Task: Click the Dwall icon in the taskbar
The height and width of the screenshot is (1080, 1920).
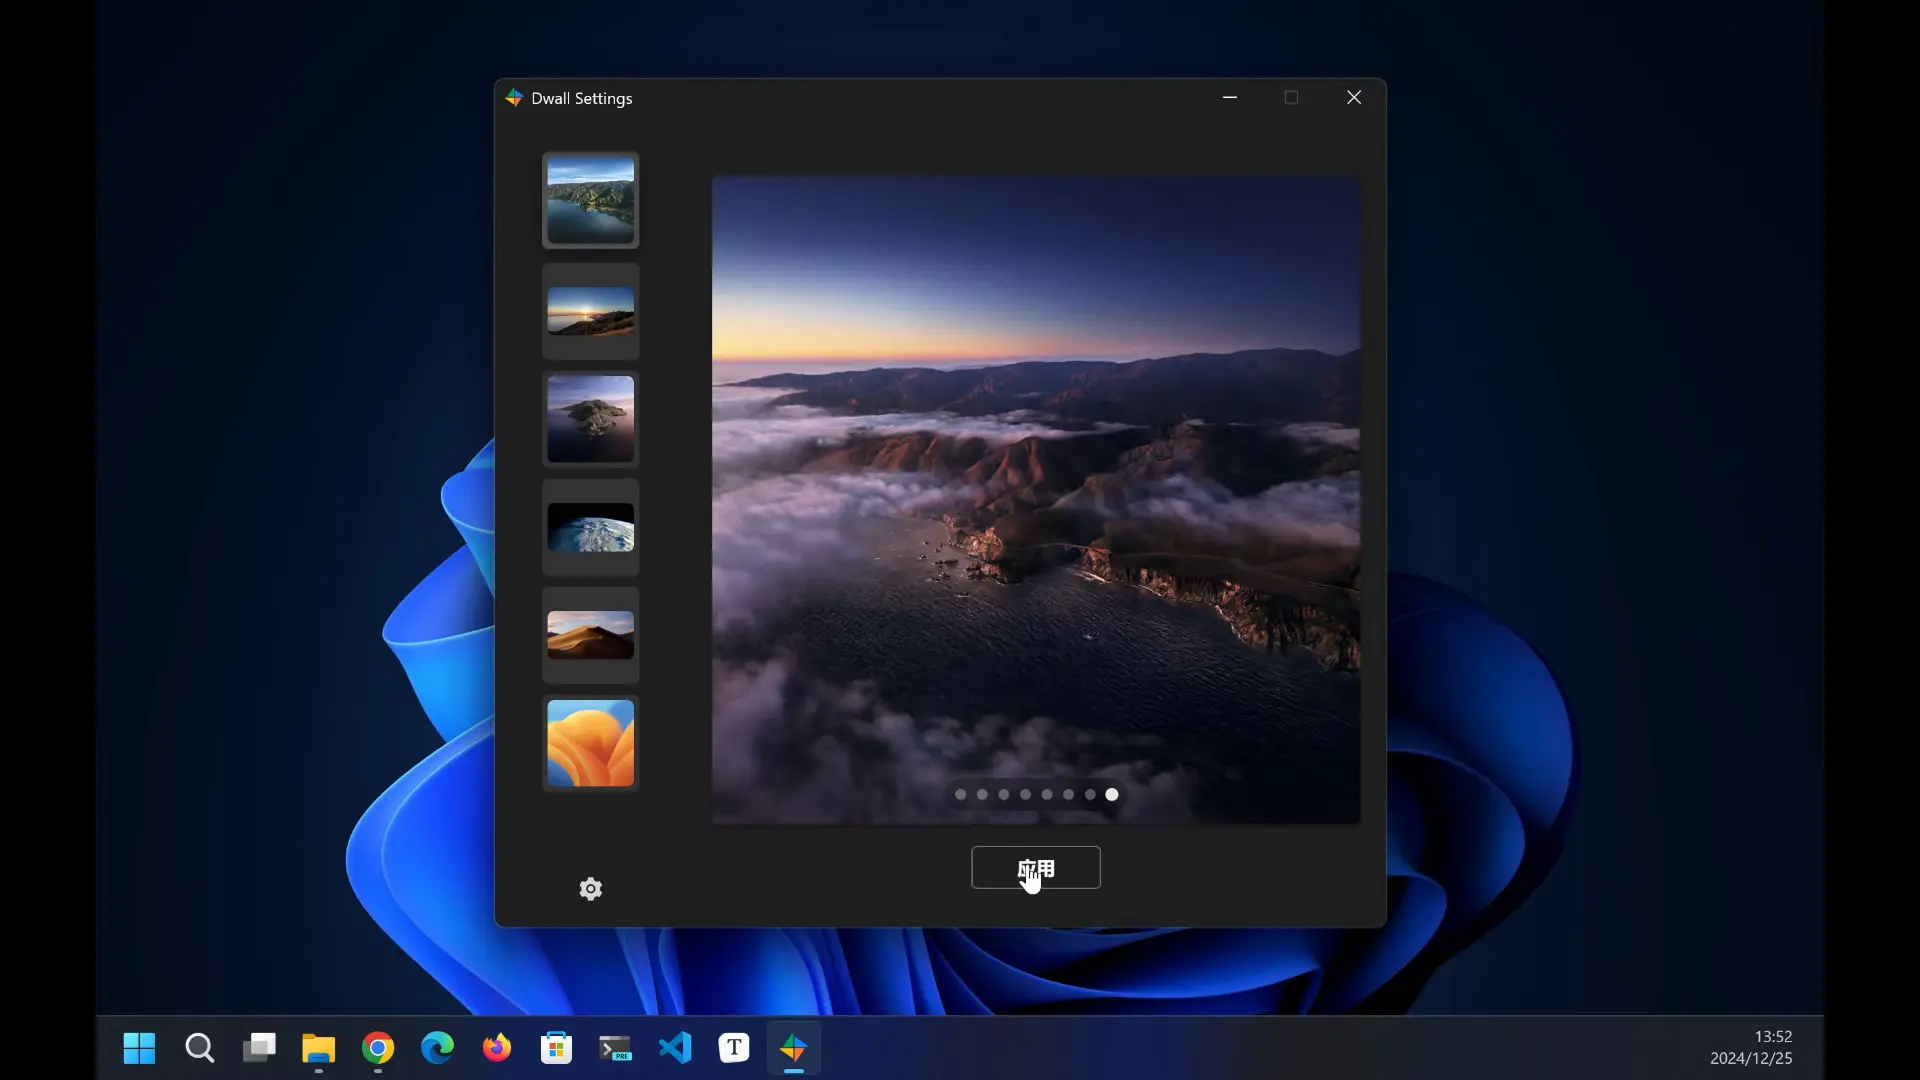Action: (794, 1048)
